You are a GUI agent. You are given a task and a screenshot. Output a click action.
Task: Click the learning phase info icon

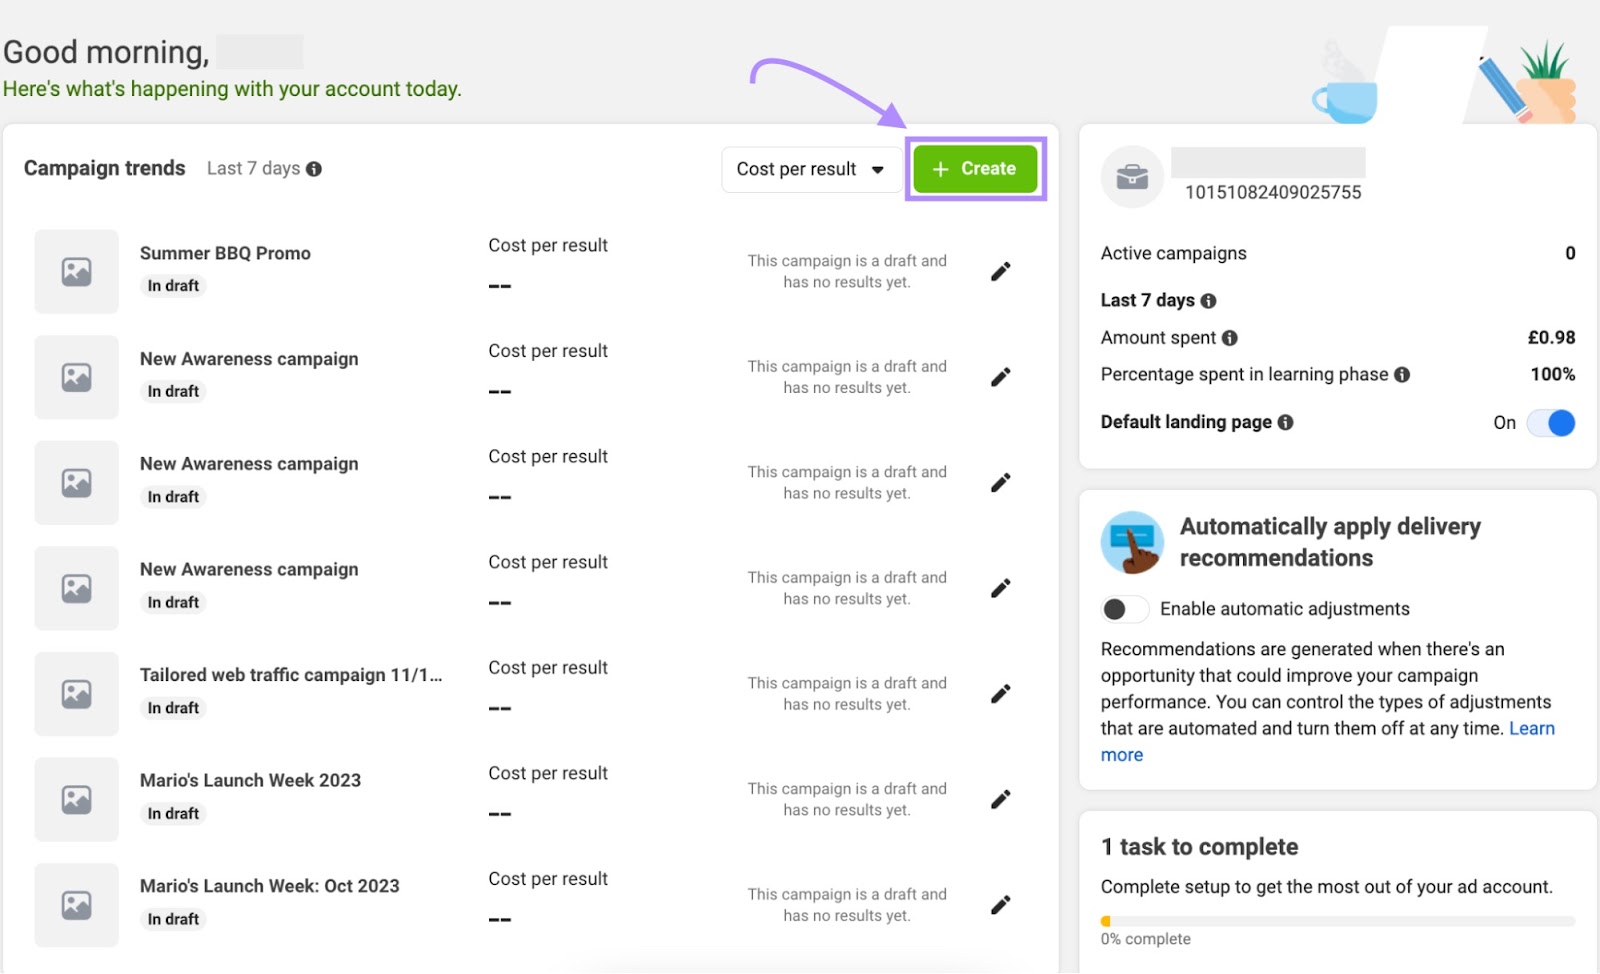tap(1404, 375)
